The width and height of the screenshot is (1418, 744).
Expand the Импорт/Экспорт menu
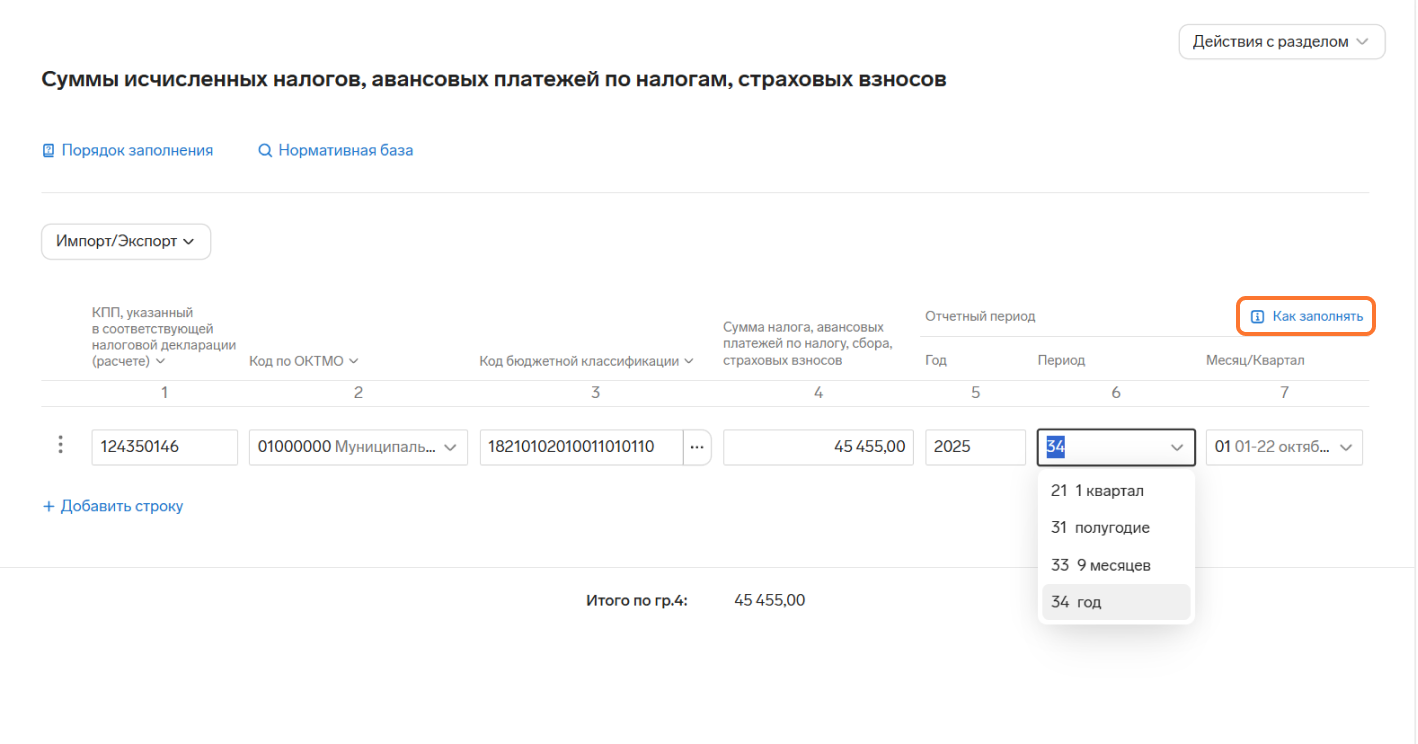point(125,241)
